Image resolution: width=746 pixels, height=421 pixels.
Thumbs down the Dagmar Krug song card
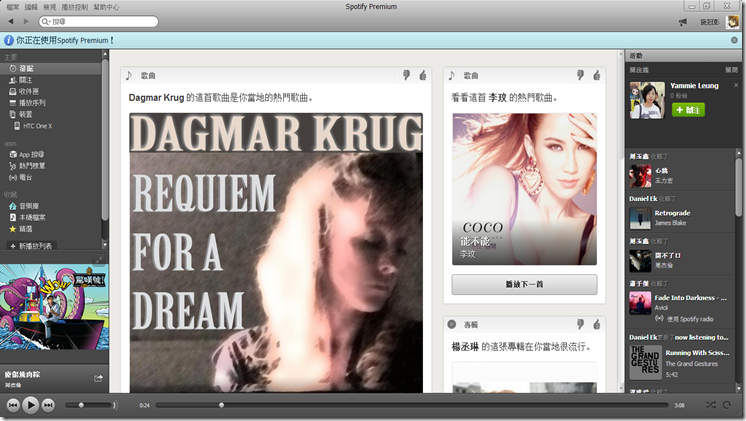406,75
